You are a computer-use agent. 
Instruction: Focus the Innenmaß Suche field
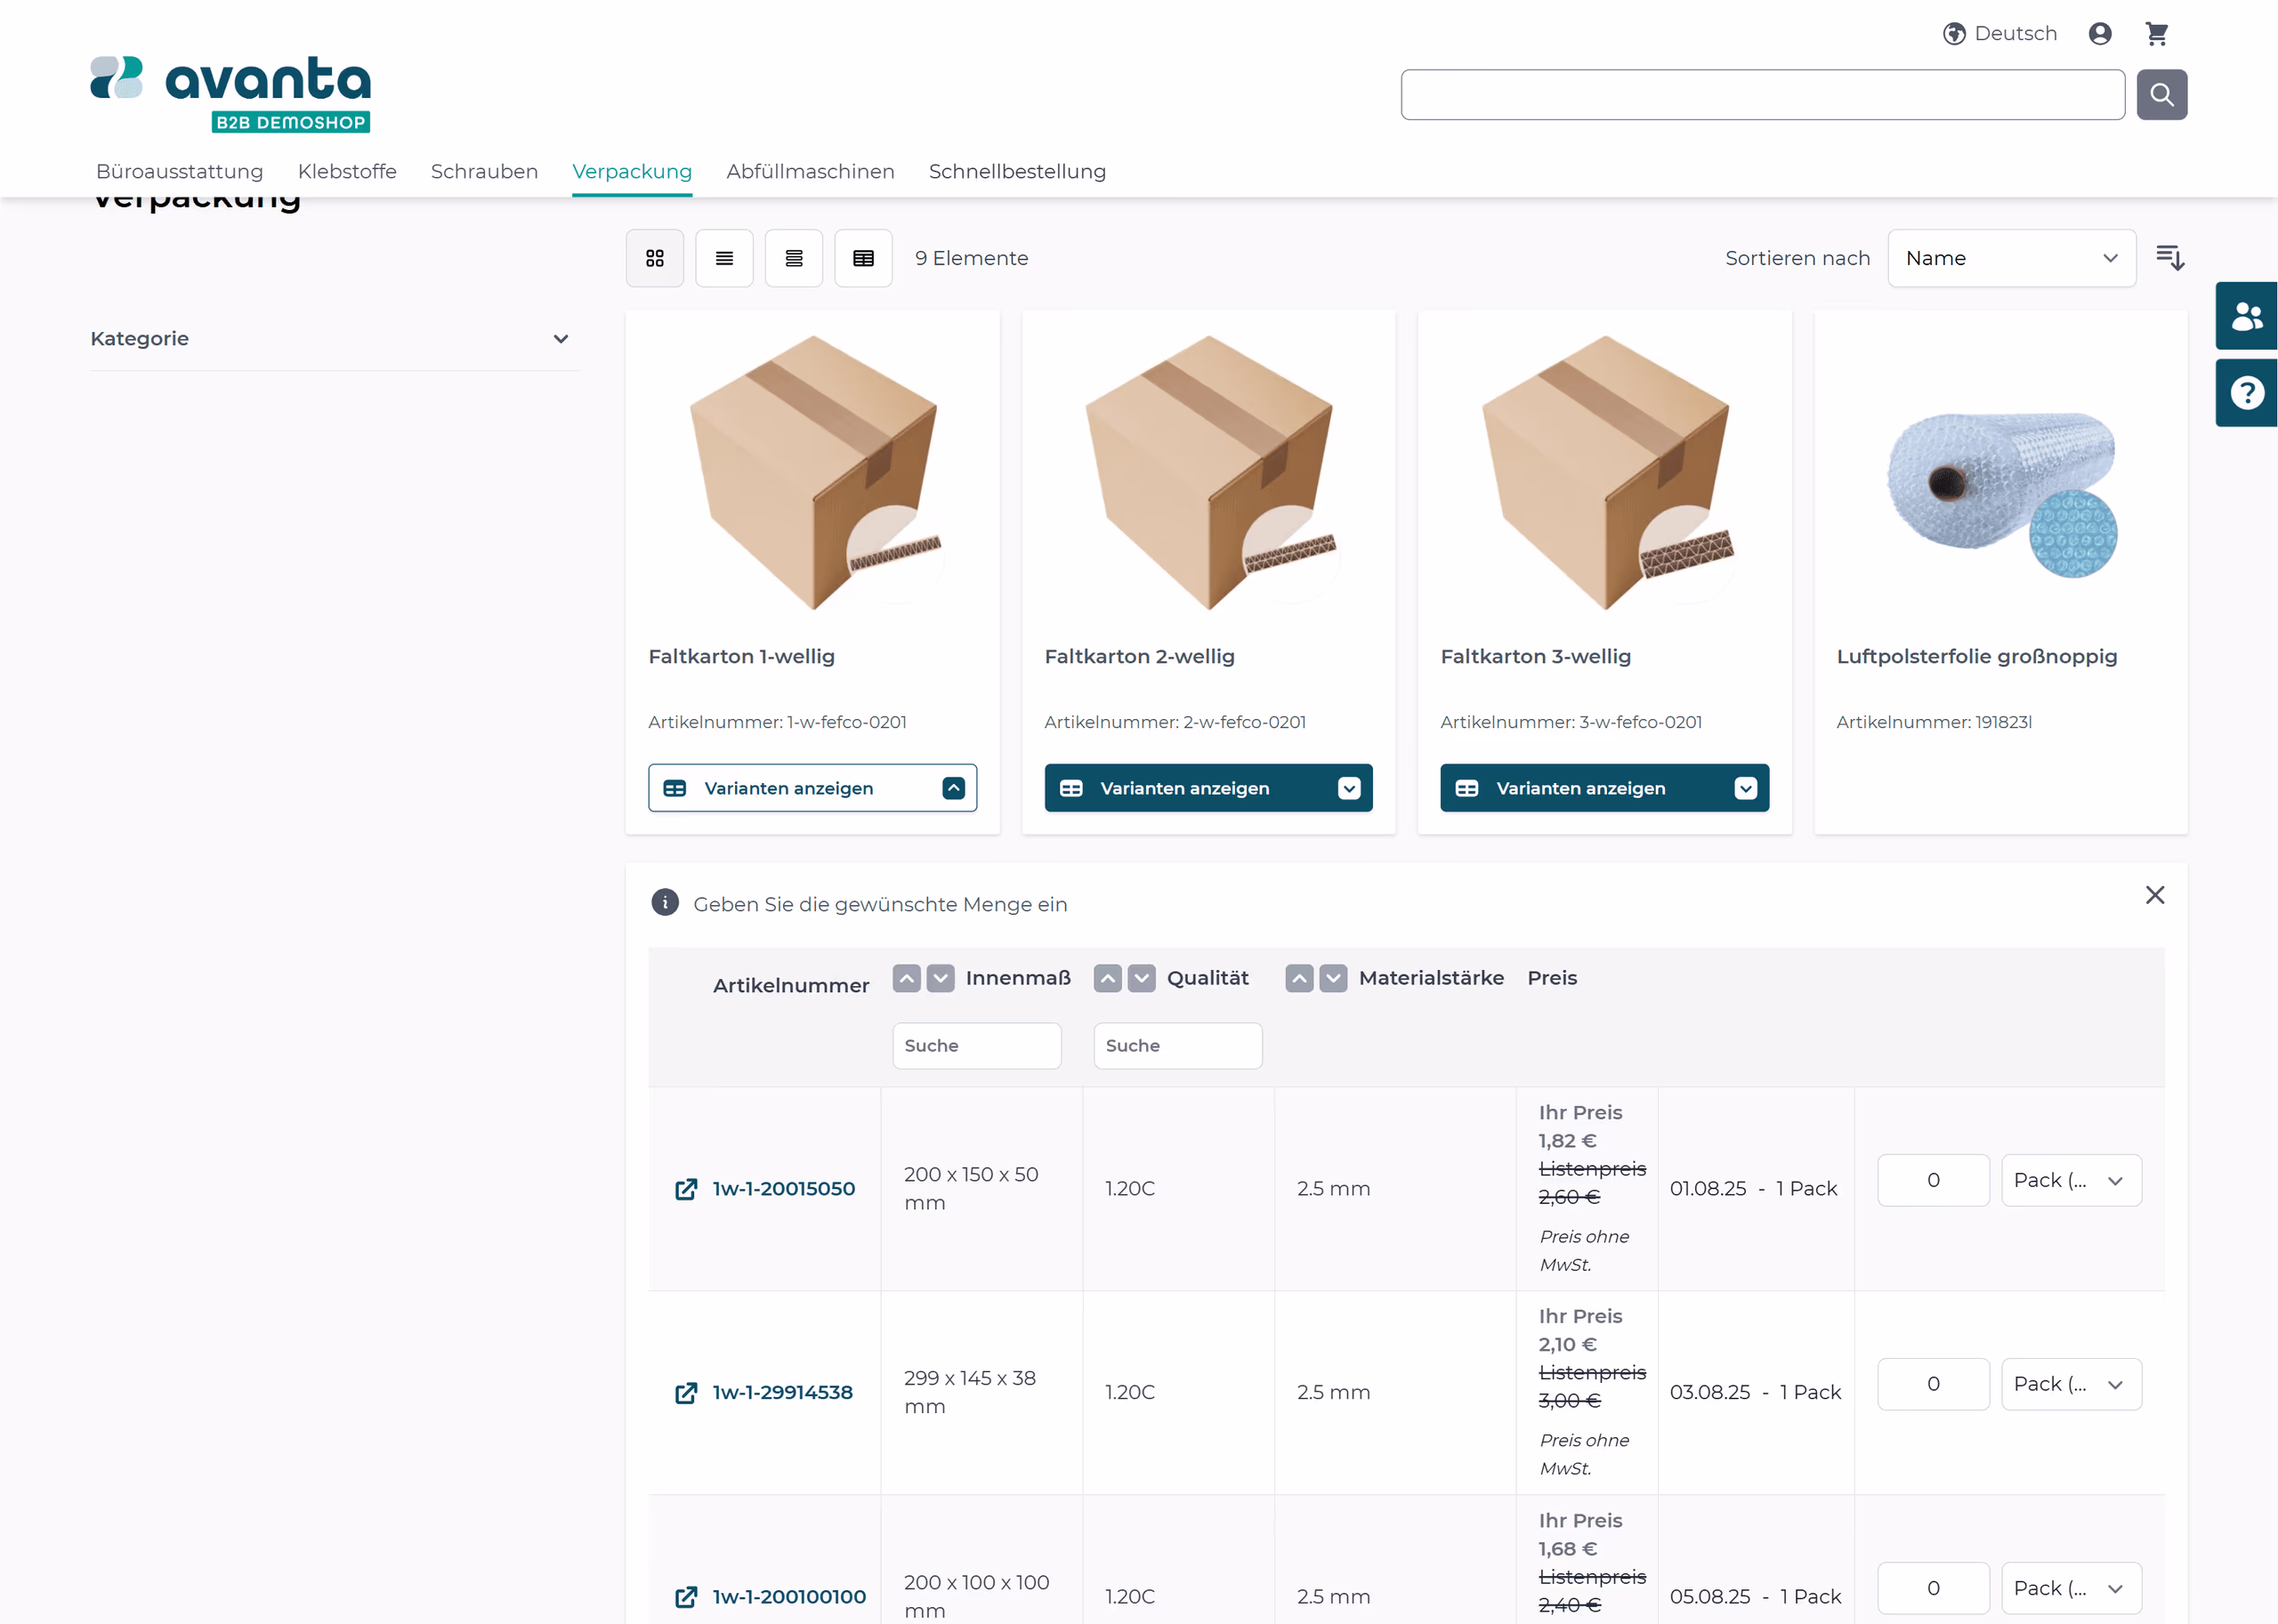977,1046
